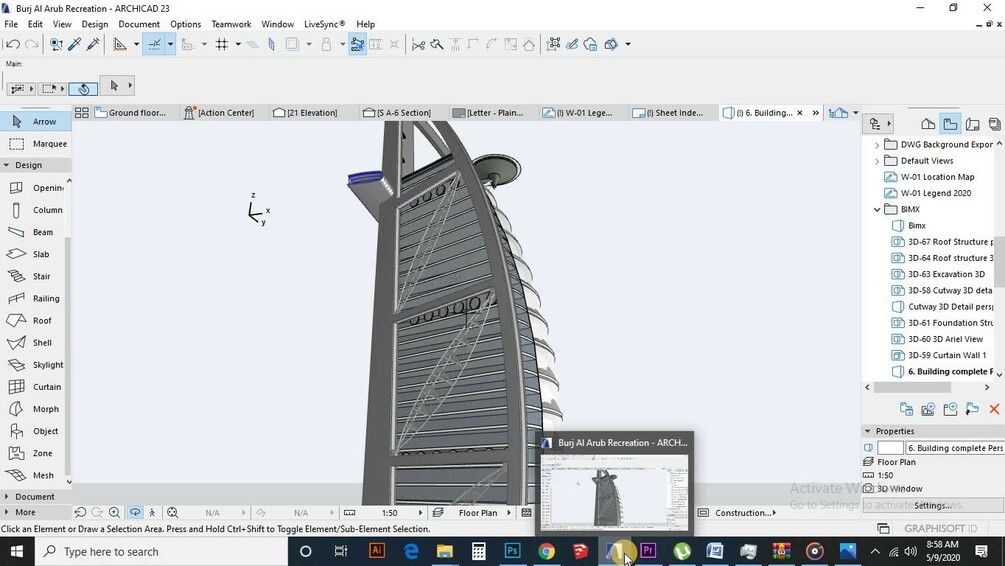The image size is (1005, 566).
Task: Open Adobe Illustrator from the taskbar
Action: click(377, 551)
